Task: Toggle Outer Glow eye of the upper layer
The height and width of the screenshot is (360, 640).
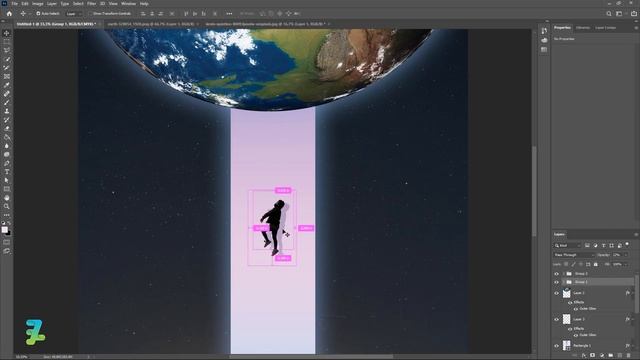Action: (x=576, y=309)
